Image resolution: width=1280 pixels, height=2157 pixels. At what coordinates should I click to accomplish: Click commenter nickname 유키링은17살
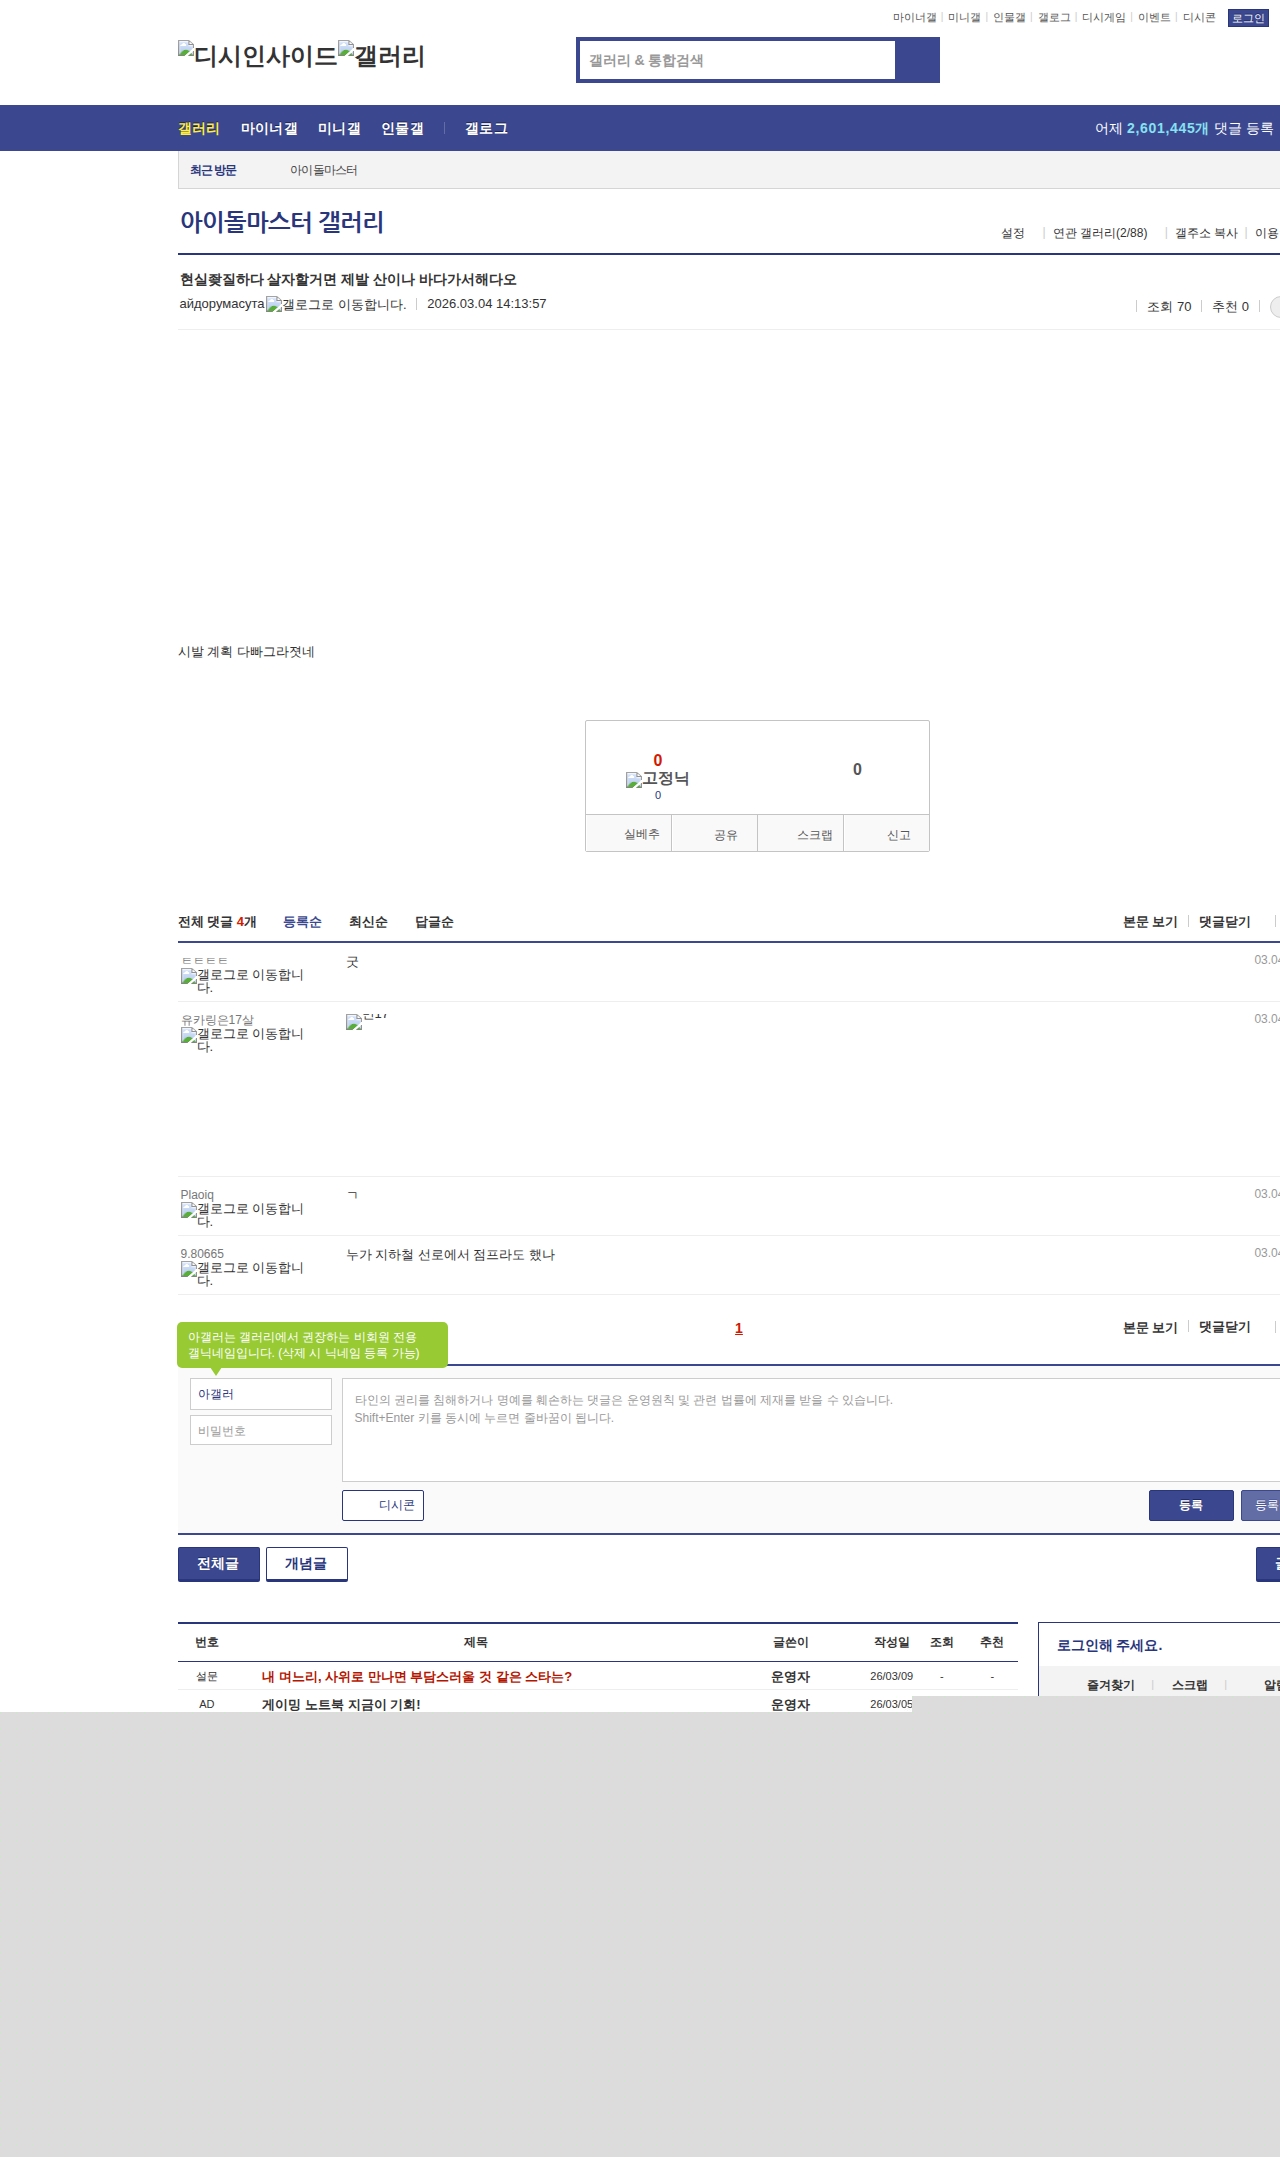tap(217, 1020)
